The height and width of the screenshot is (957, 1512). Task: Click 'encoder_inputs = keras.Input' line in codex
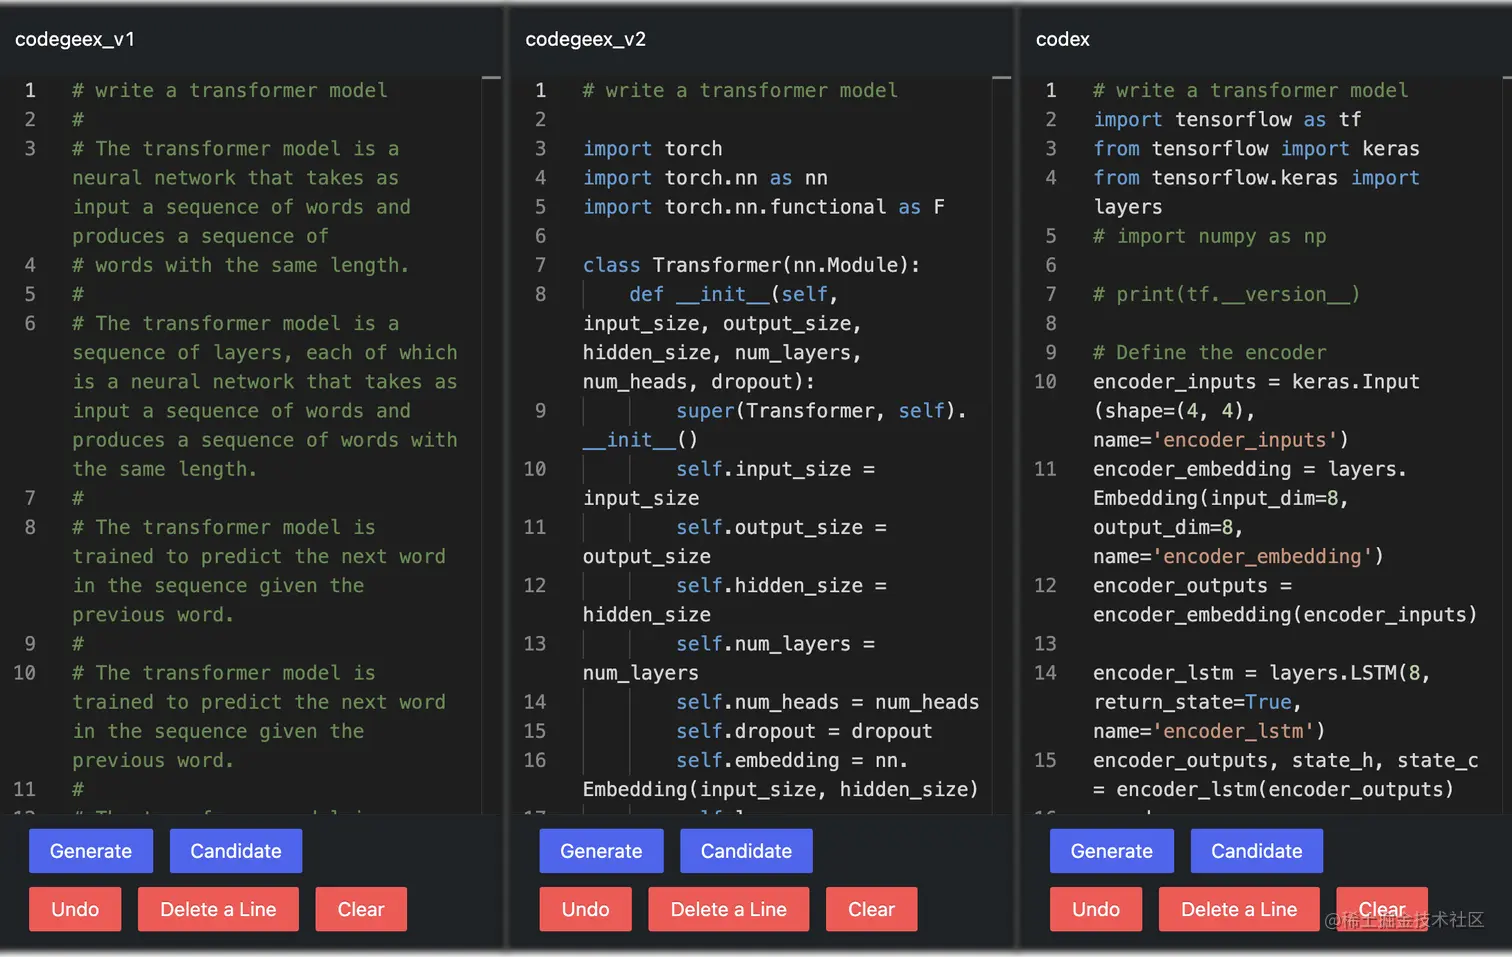(1256, 381)
